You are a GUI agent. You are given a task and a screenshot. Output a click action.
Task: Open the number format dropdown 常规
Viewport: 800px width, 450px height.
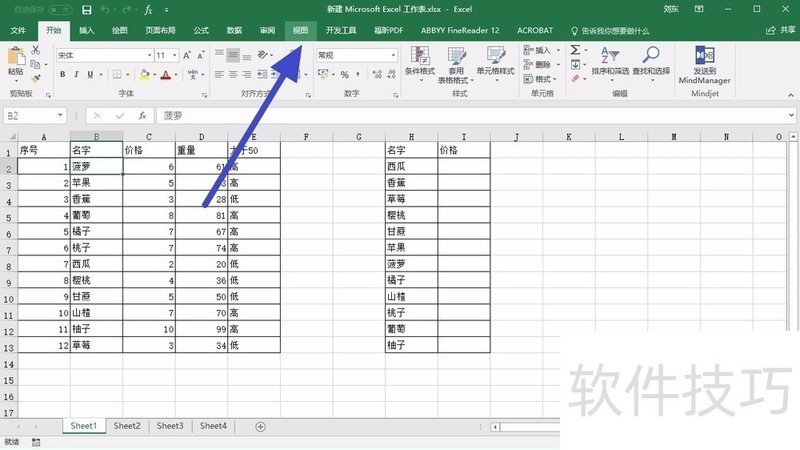pos(393,55)
